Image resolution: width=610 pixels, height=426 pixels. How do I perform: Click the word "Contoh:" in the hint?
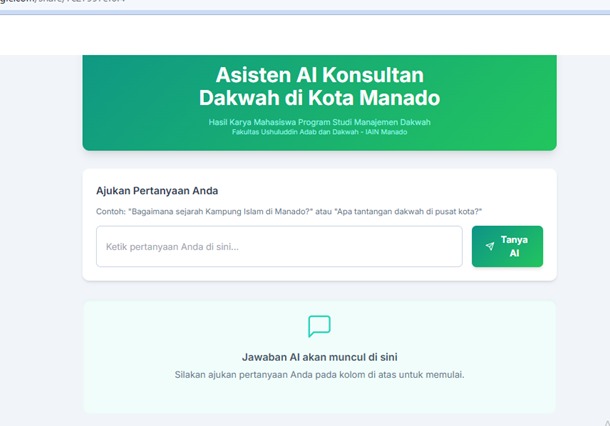coord(110,212)
